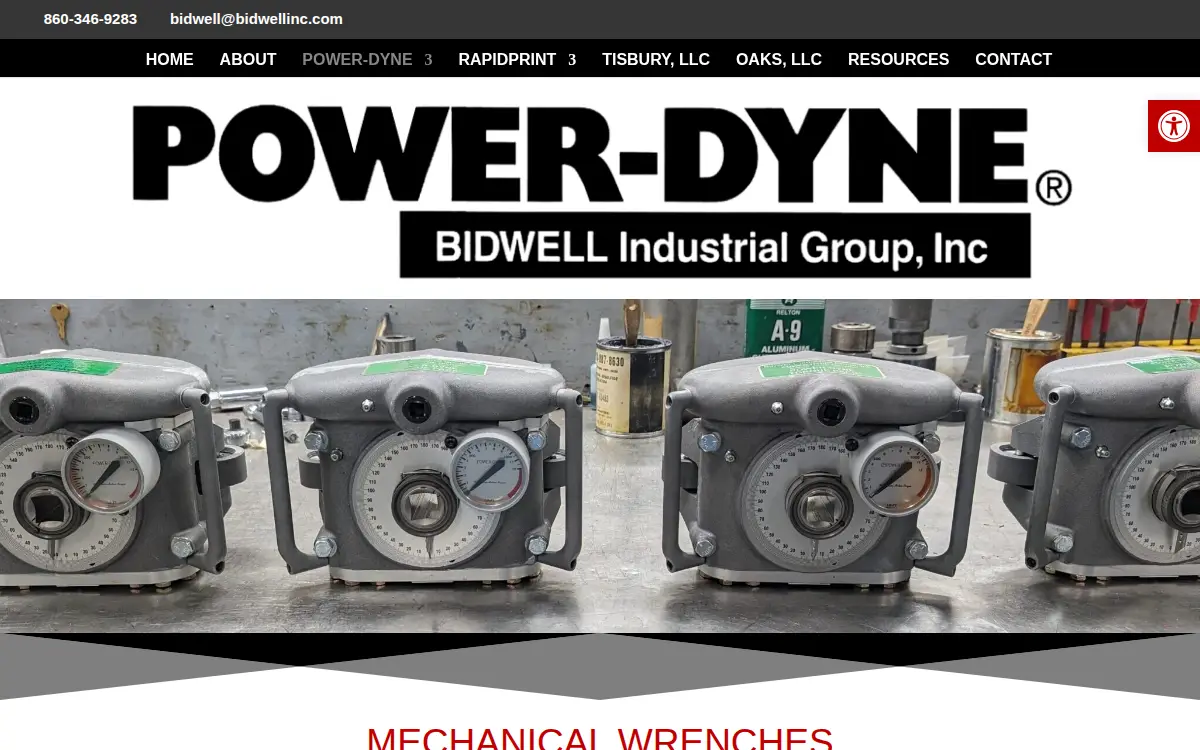Select POWER-DYNE in the navigation bar
Screen dimensions: 1200x750
click(357, 59)
